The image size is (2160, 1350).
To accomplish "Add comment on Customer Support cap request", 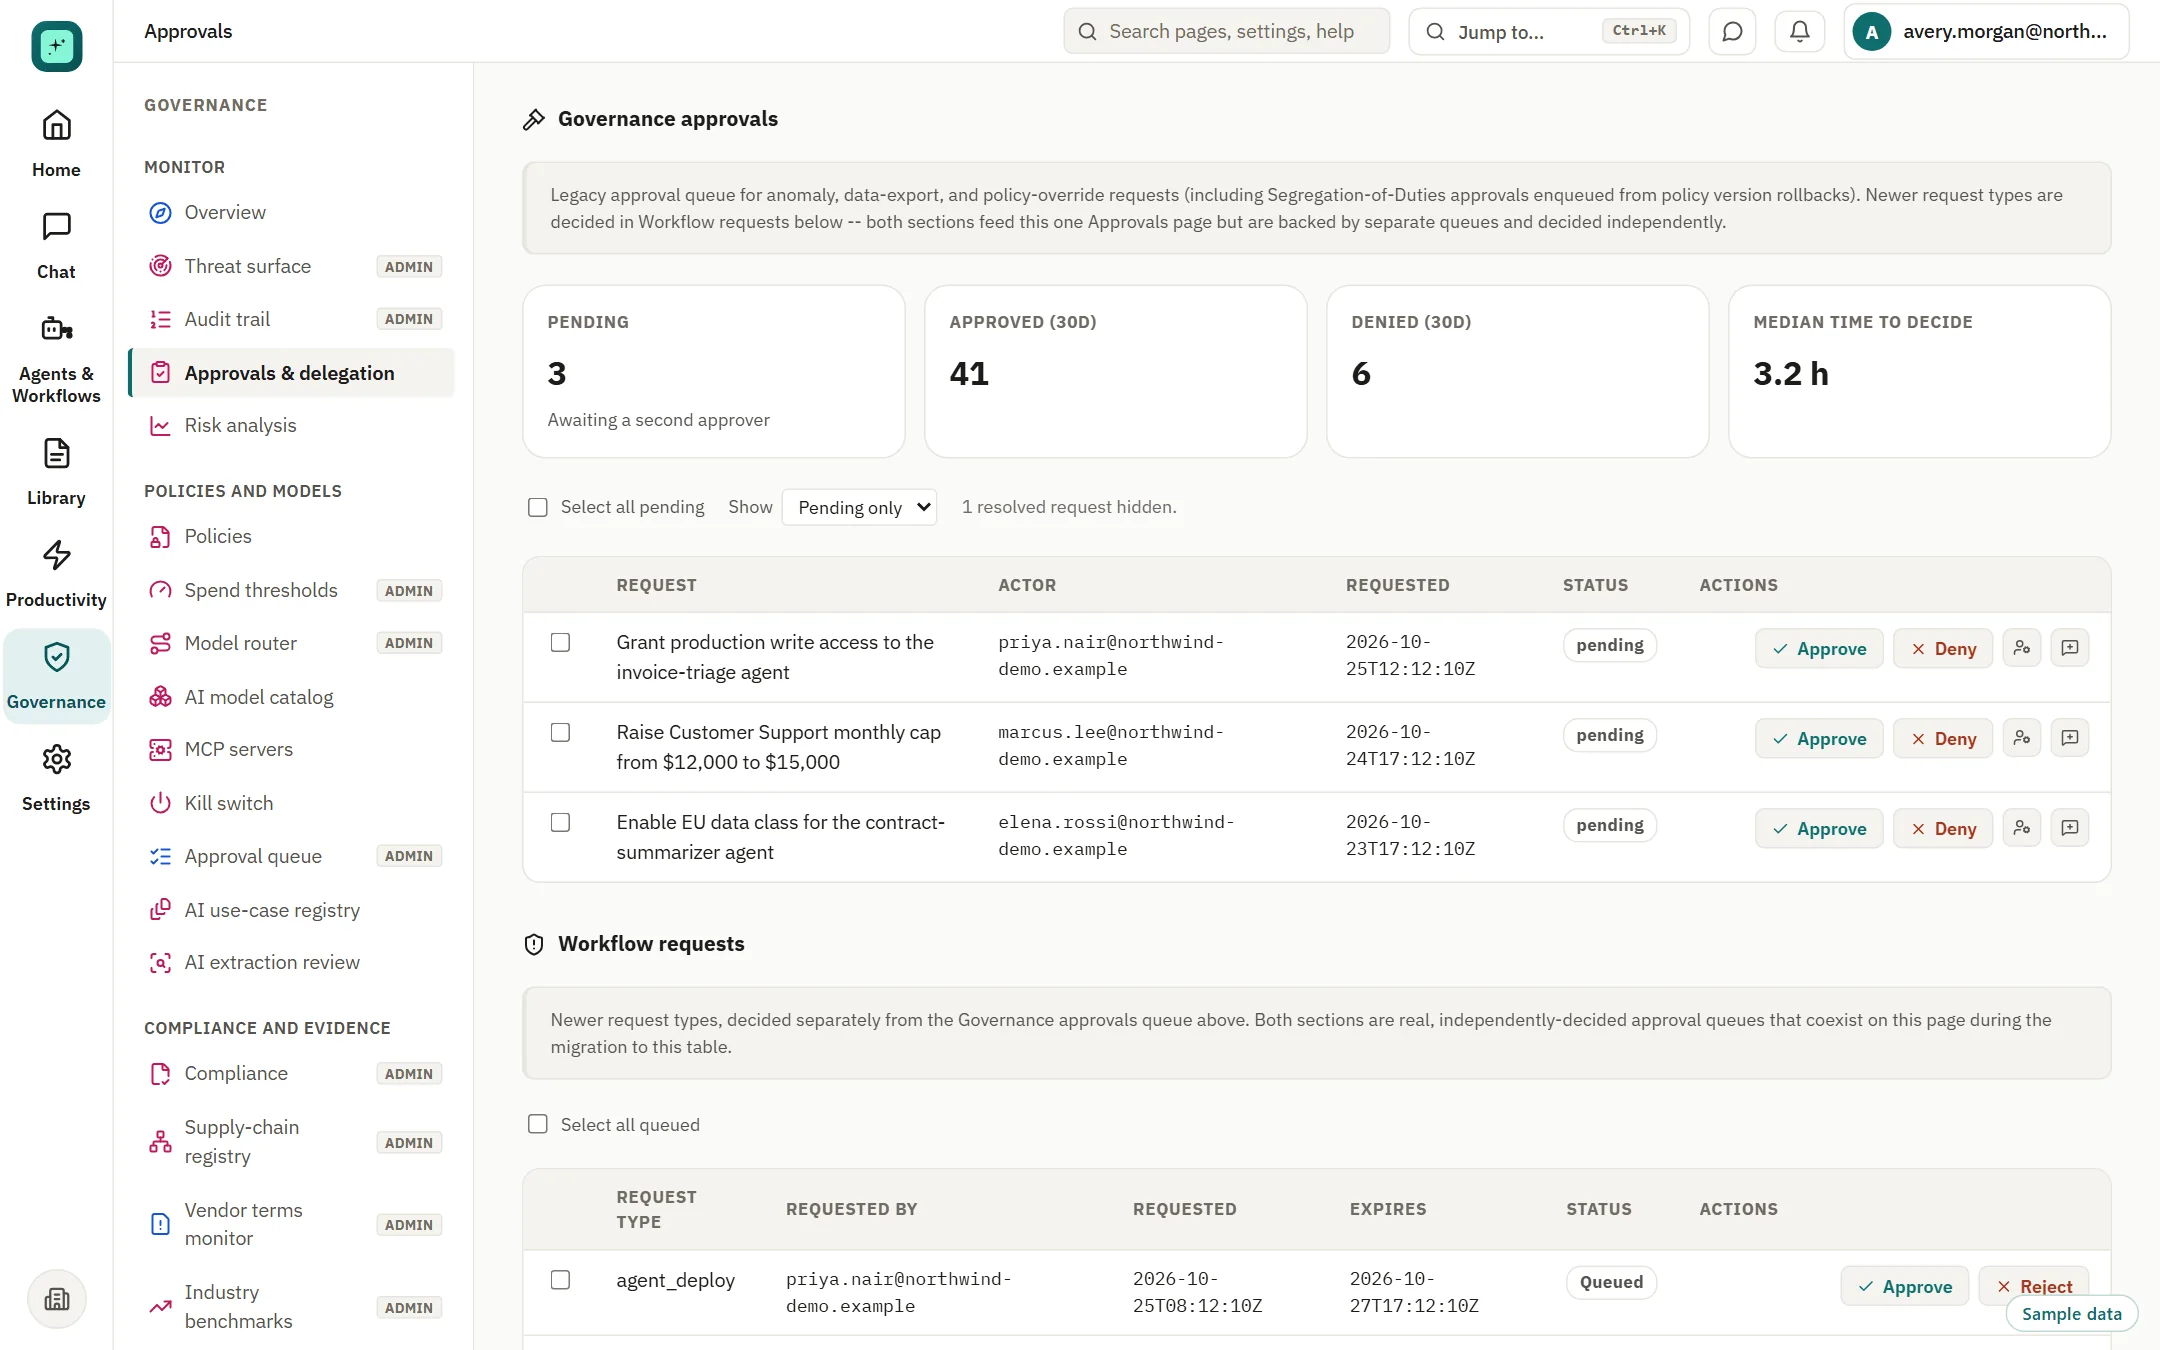I will coord(2070,738).
